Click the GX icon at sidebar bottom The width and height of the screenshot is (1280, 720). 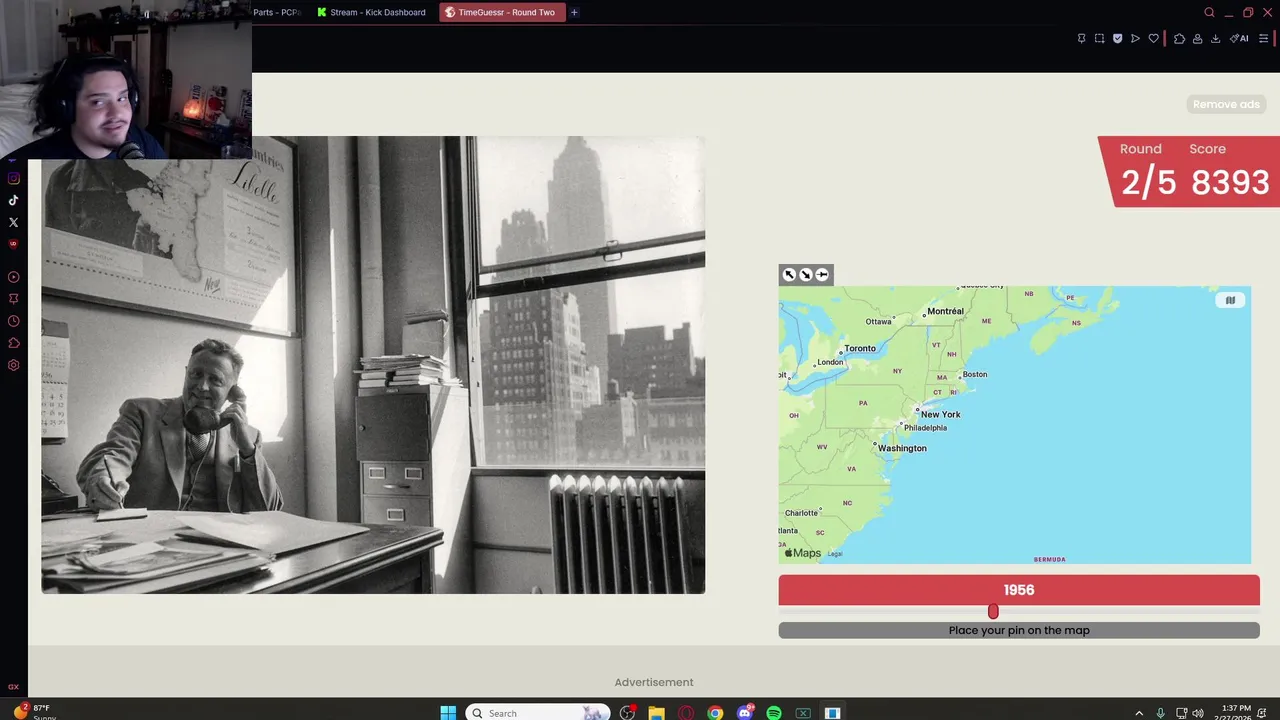(14, 686)
